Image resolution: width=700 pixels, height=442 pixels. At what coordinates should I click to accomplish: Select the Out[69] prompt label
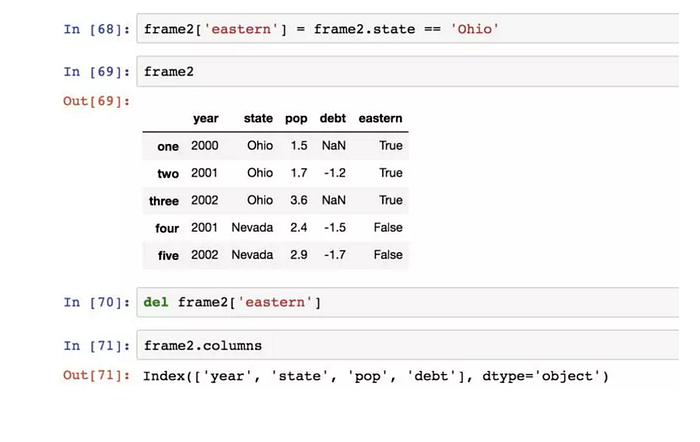point(96,101)
